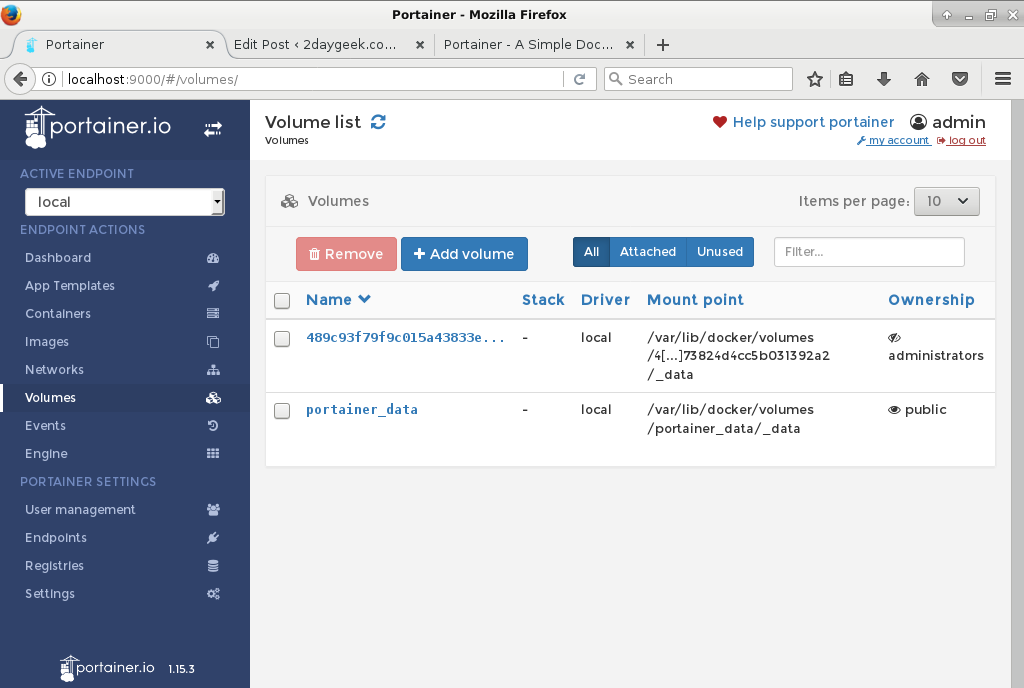Viewport: 1024px width, 688px height.
Task: Open Dashboard from the sidebar menu
Action: (x=58, y=258)
